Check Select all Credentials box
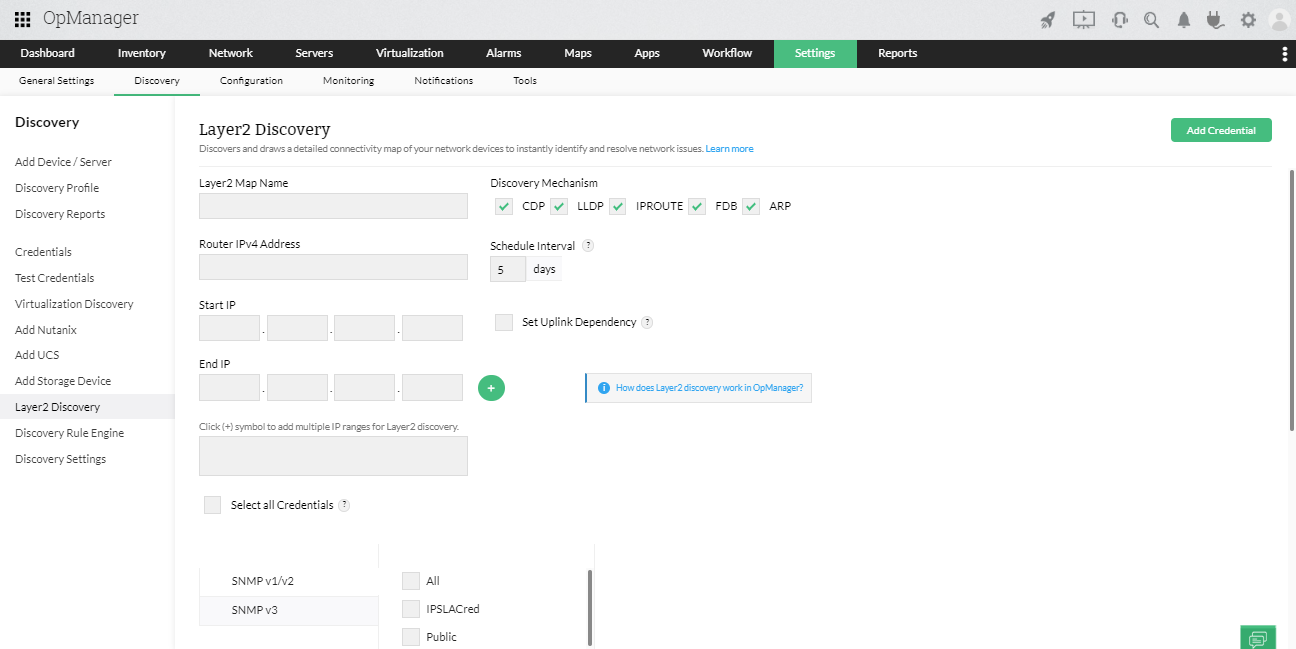Image resolution: width=1296 pixels, height=649 pixels. click(212, 505)
